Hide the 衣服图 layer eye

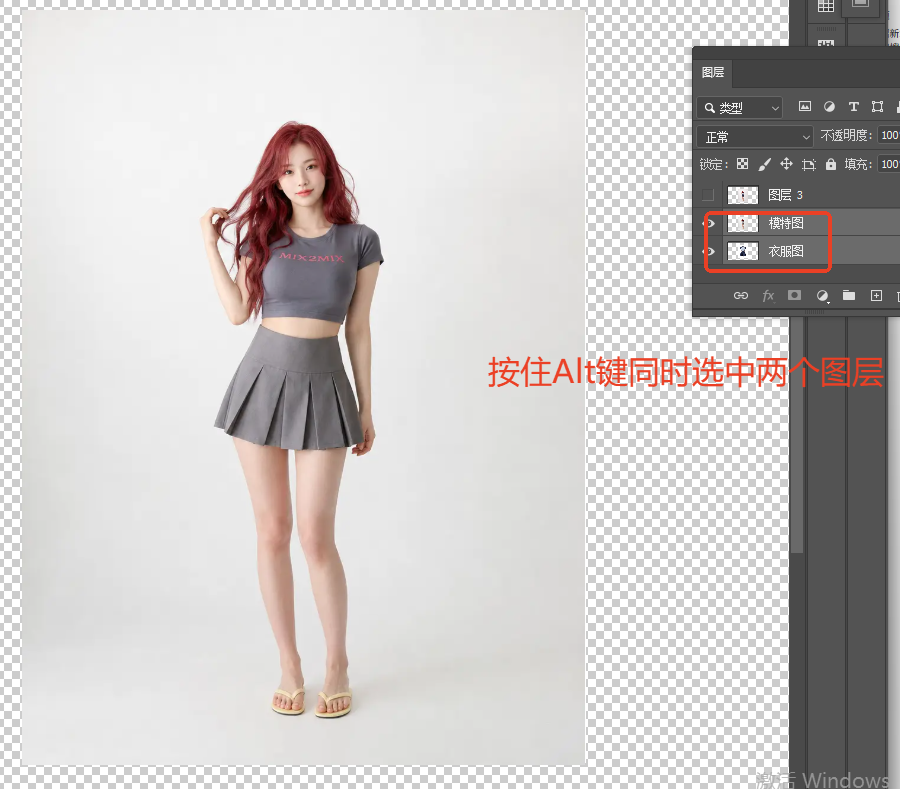[x=710, y=251]
